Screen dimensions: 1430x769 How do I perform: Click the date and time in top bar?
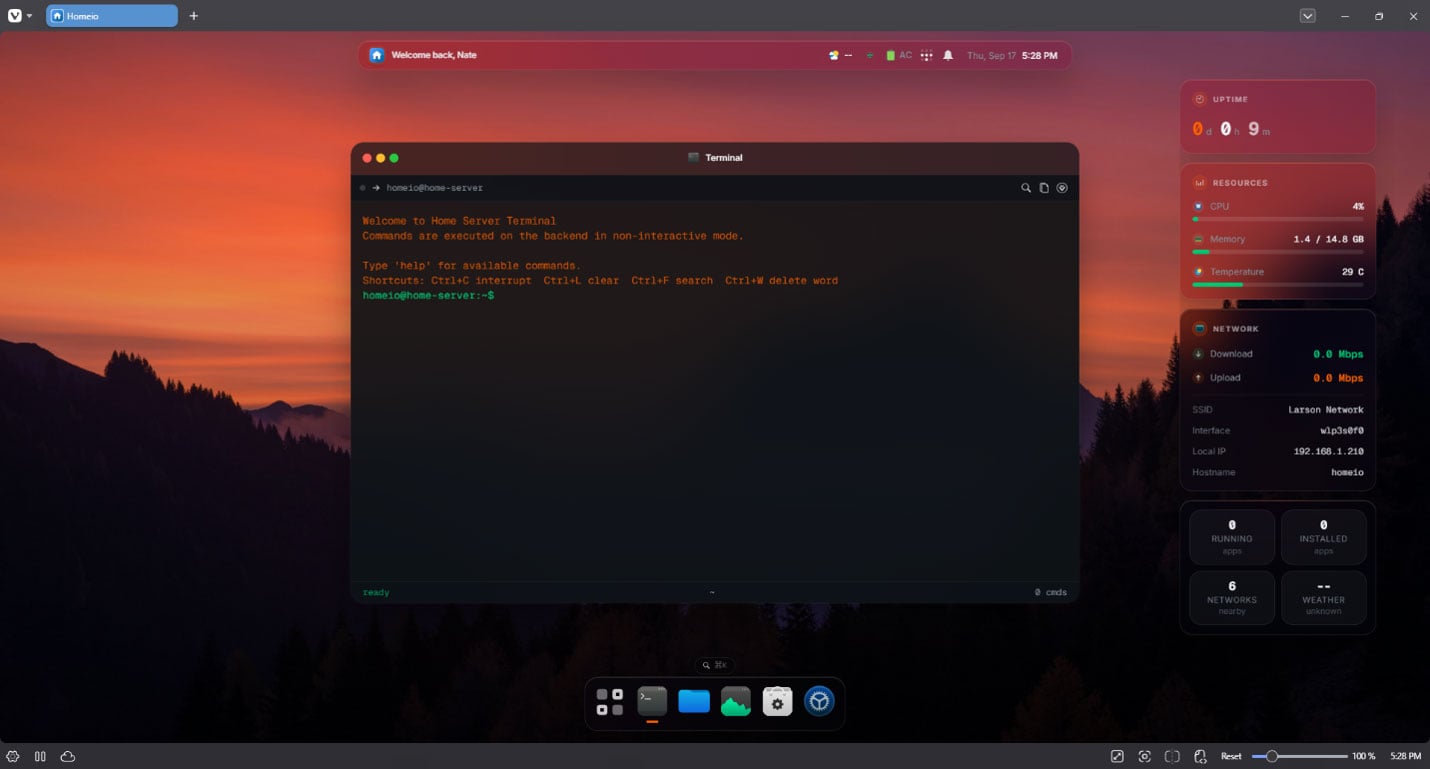point(1012,56)
